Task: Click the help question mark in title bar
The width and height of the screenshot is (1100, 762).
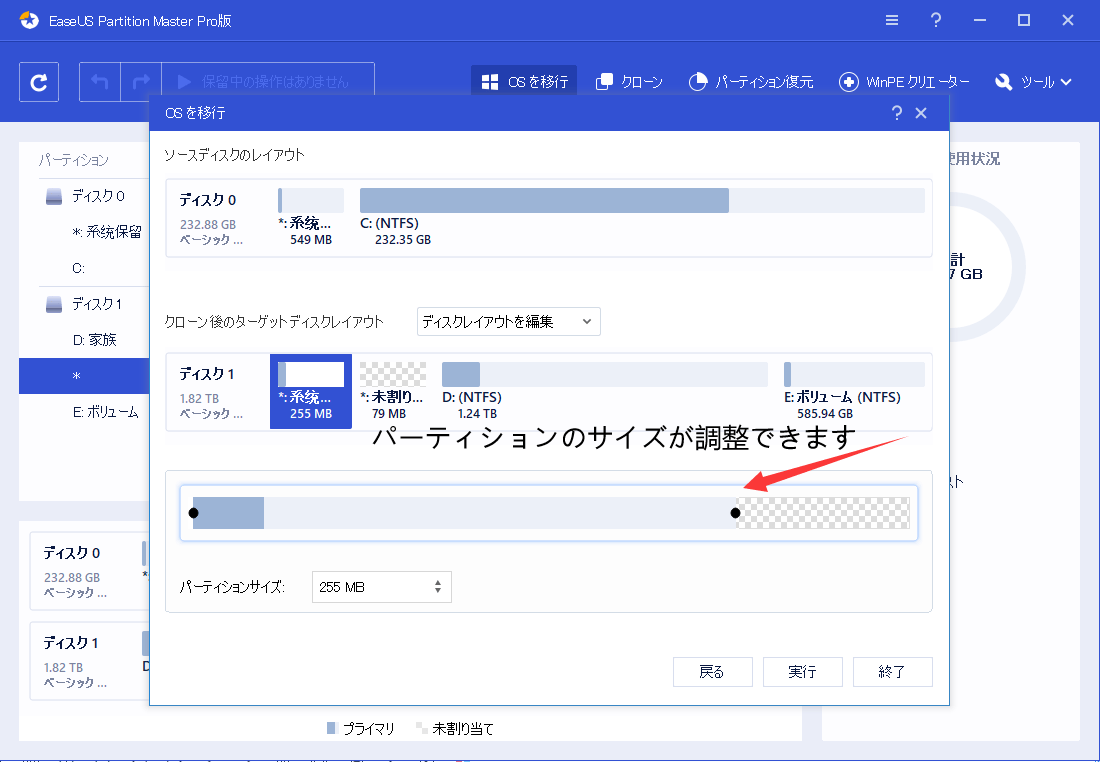Action: [x=935, y=20]
